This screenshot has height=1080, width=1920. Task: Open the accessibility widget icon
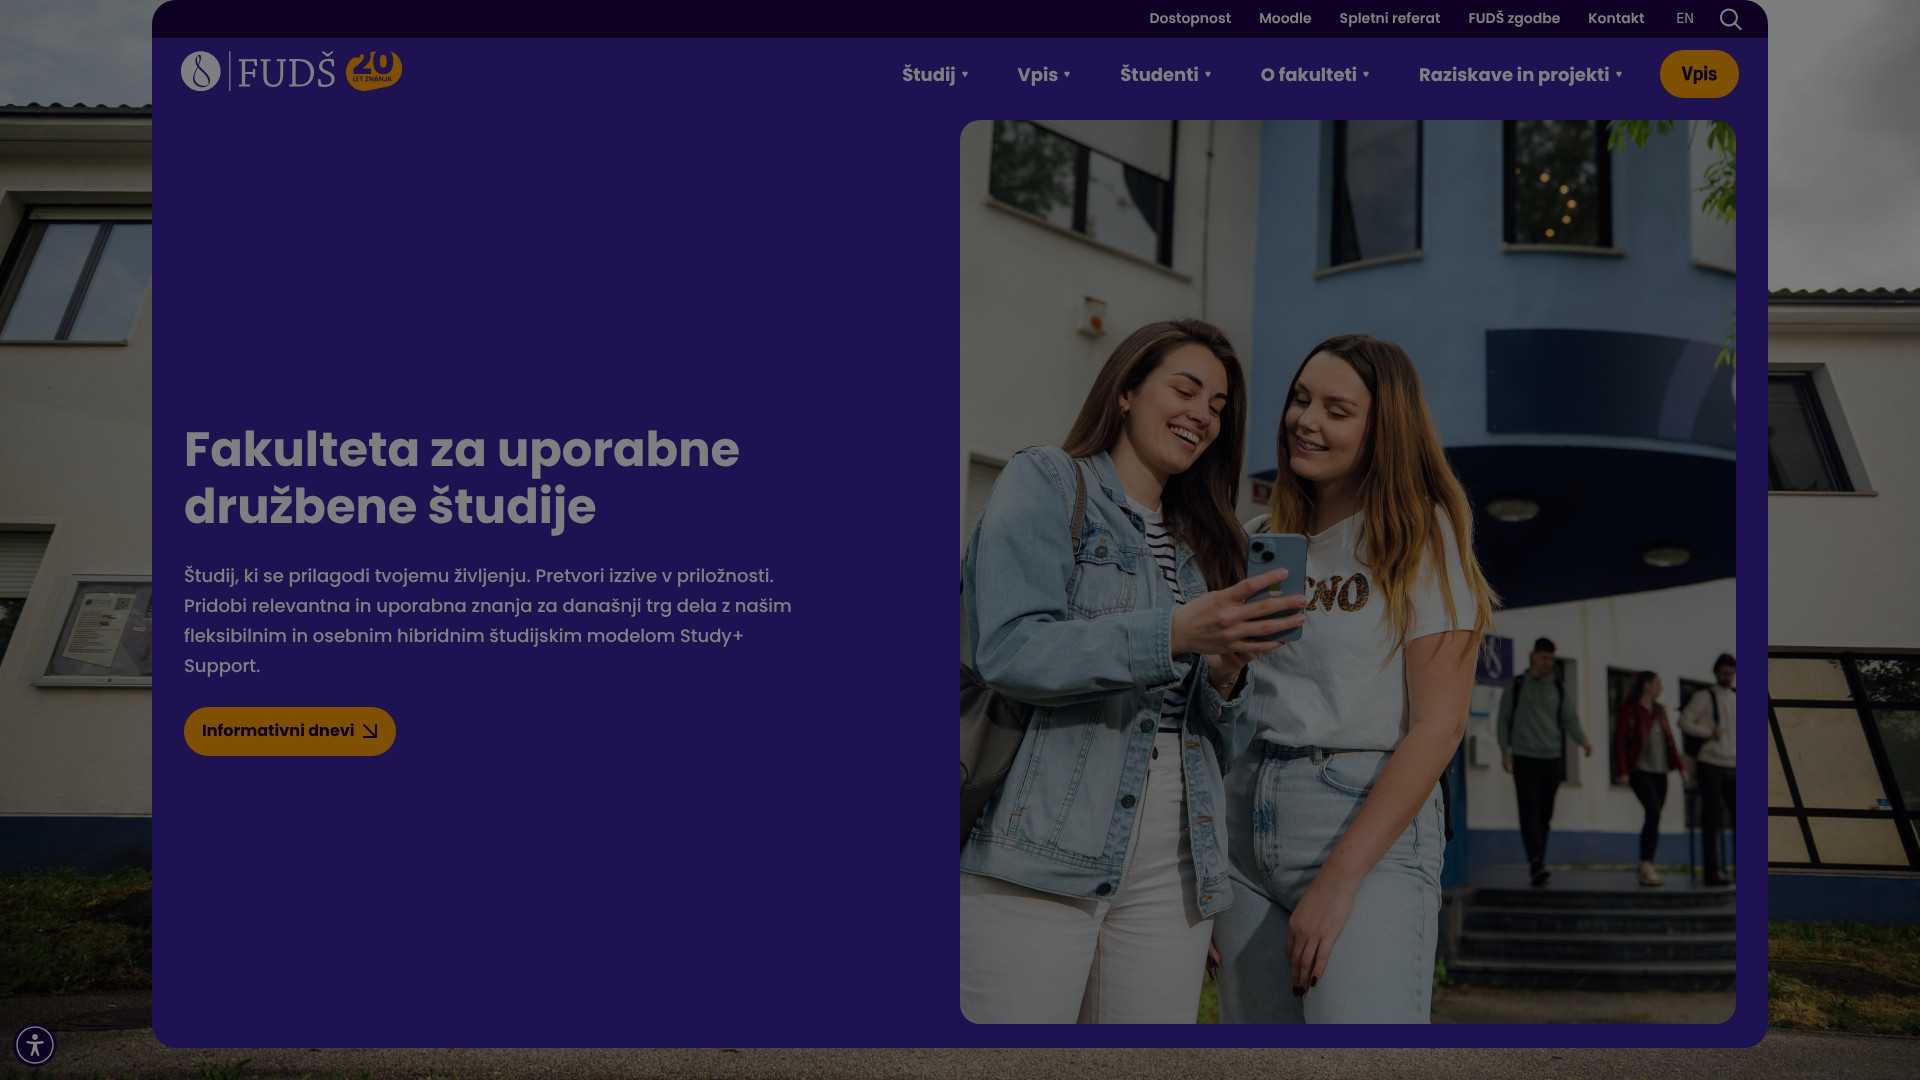point(35,1045)
